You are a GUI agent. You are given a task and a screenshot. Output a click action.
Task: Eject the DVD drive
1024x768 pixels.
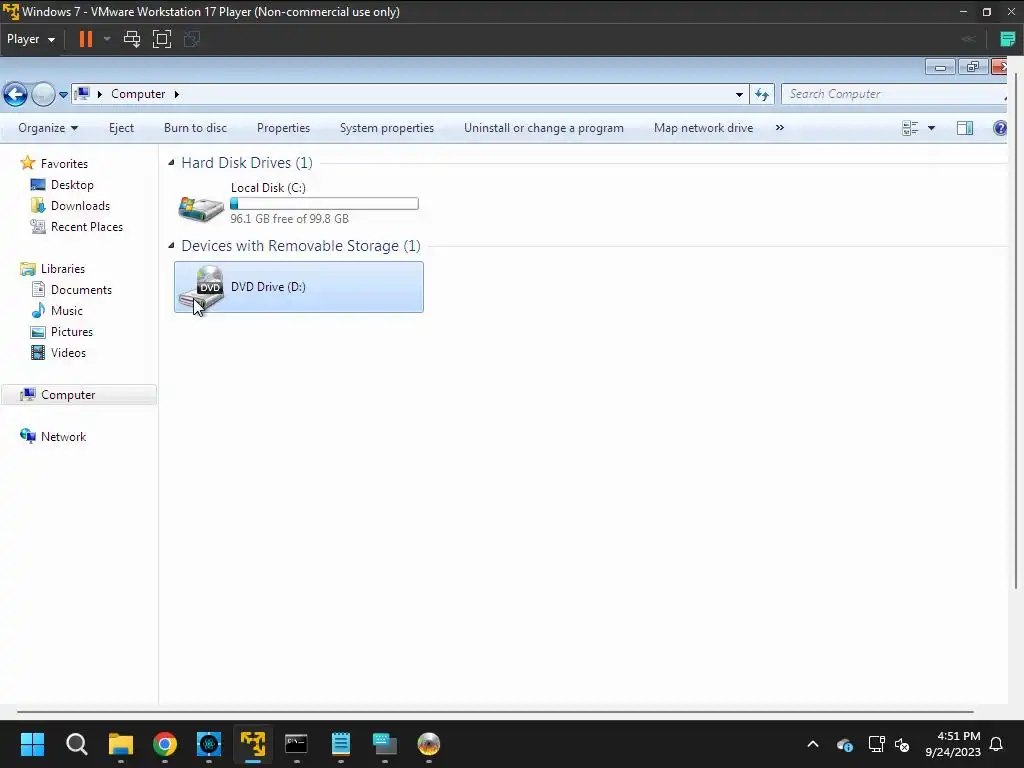(x=121, y=128)
